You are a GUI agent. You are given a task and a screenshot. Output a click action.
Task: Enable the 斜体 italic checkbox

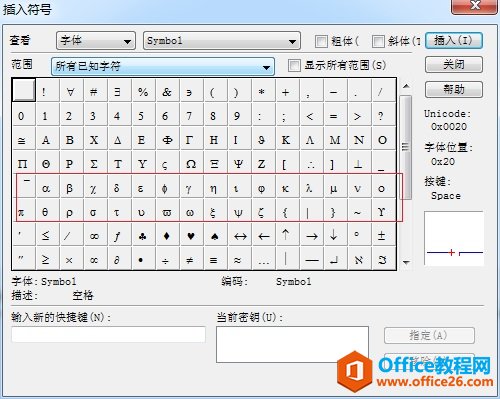[378, 41]
